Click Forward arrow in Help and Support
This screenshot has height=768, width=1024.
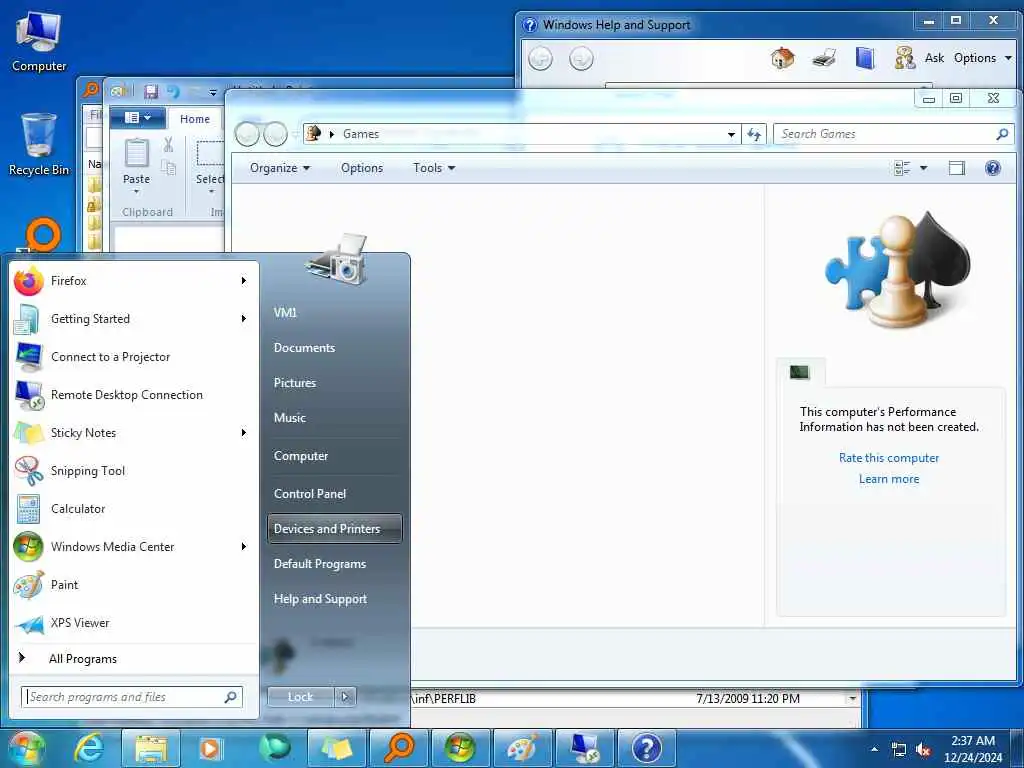(x=581, y=59)
